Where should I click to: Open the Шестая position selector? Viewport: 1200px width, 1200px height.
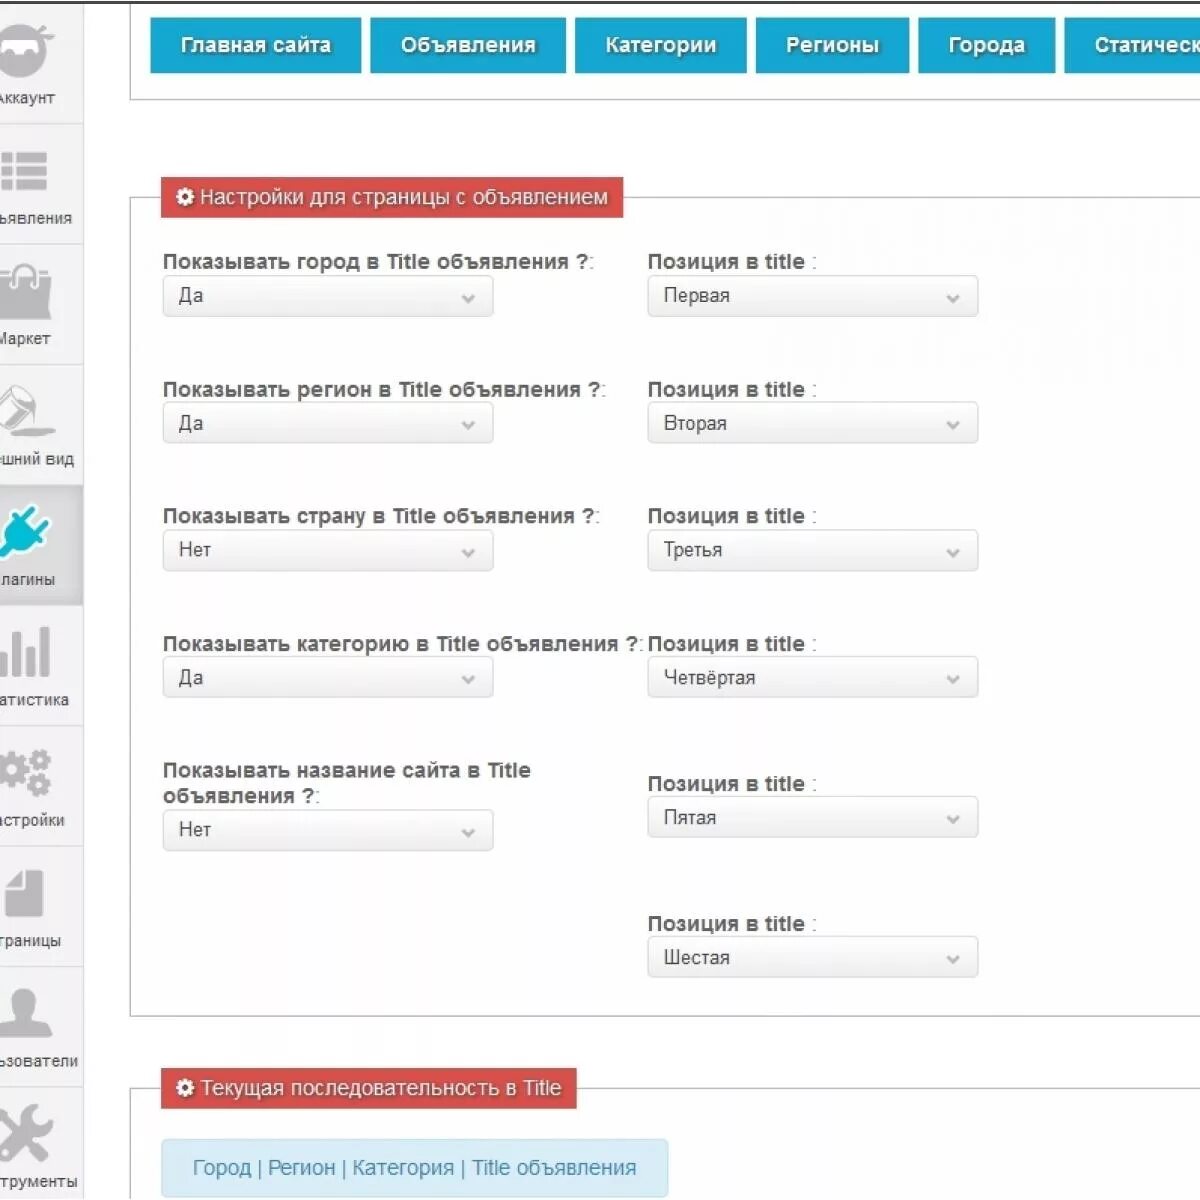click(x=812, y=957)
